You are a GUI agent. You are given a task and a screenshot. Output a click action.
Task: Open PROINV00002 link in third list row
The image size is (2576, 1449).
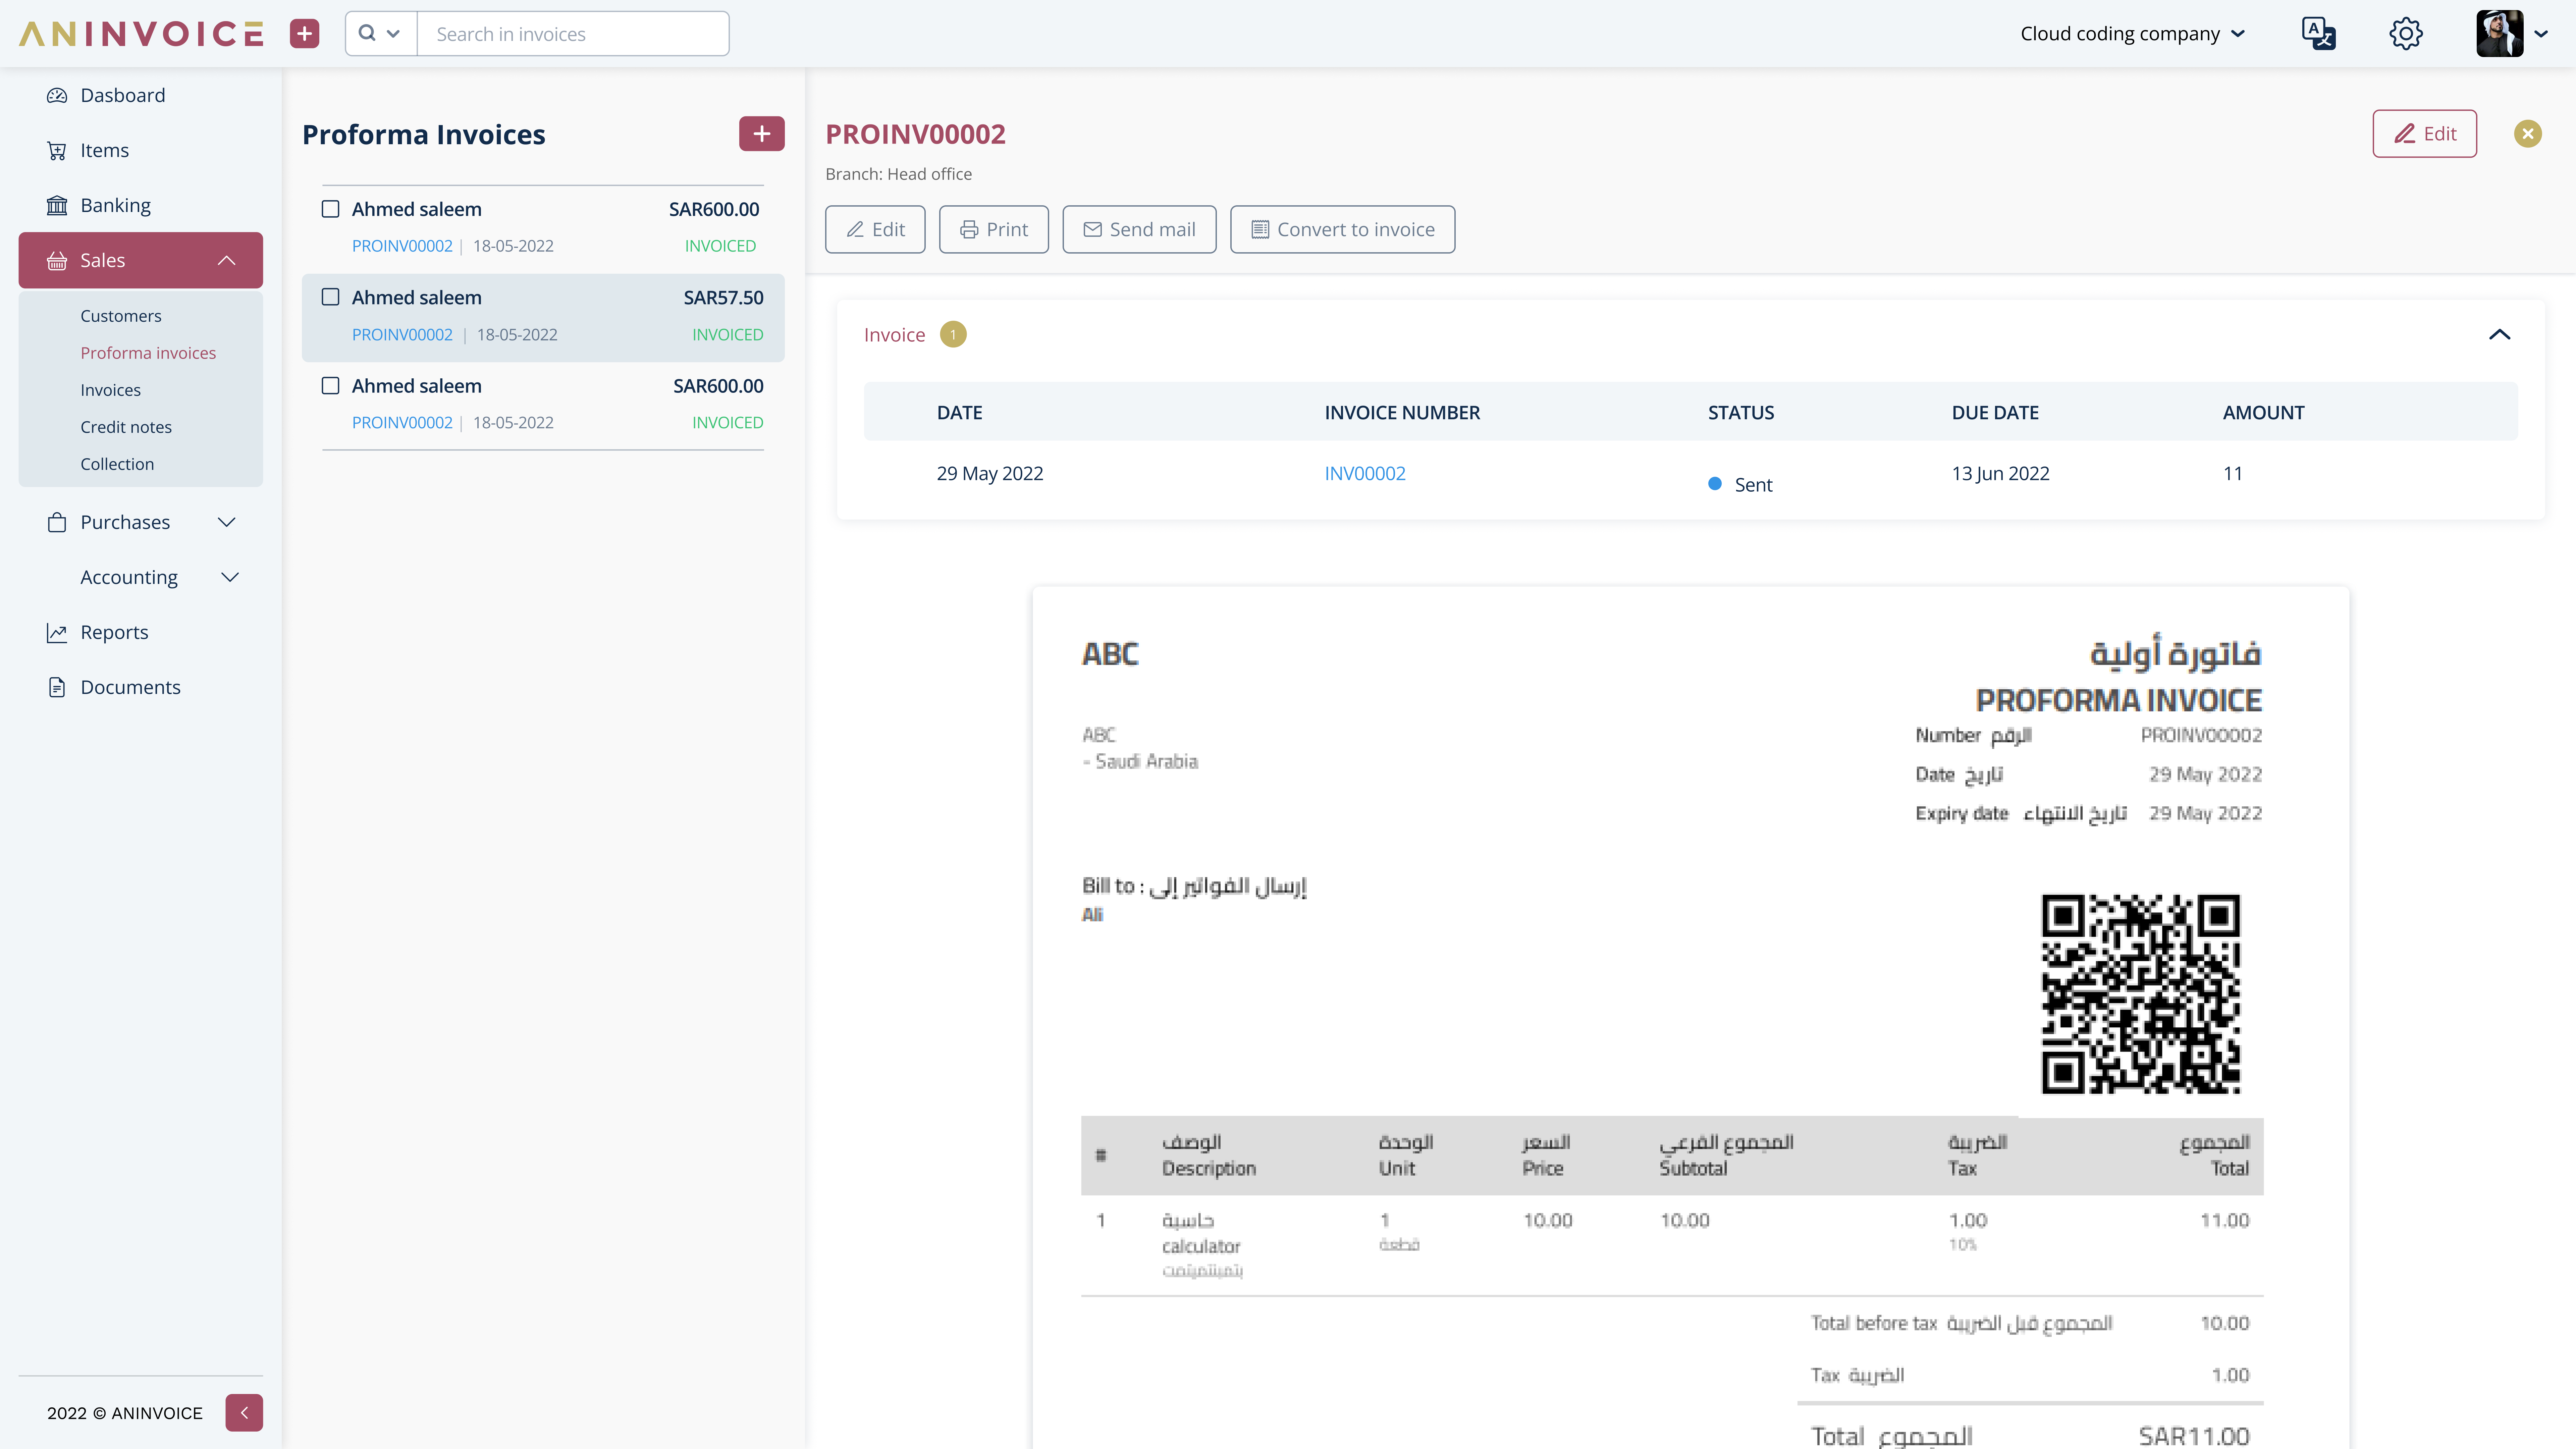402,423
